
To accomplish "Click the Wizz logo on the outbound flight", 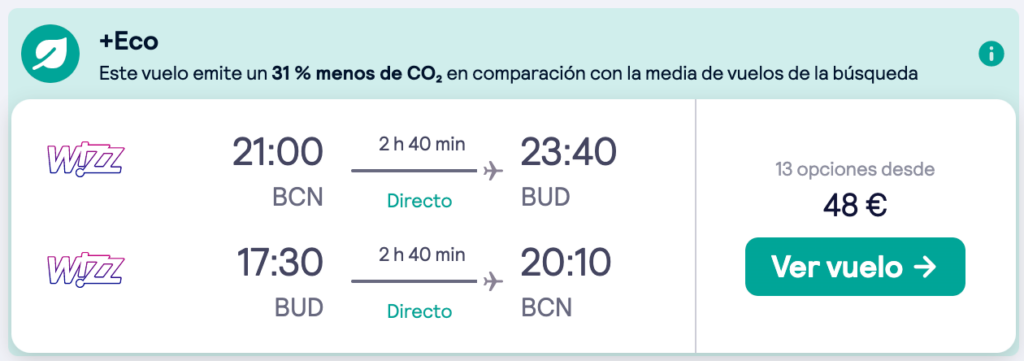I will [x=85, y=160].
